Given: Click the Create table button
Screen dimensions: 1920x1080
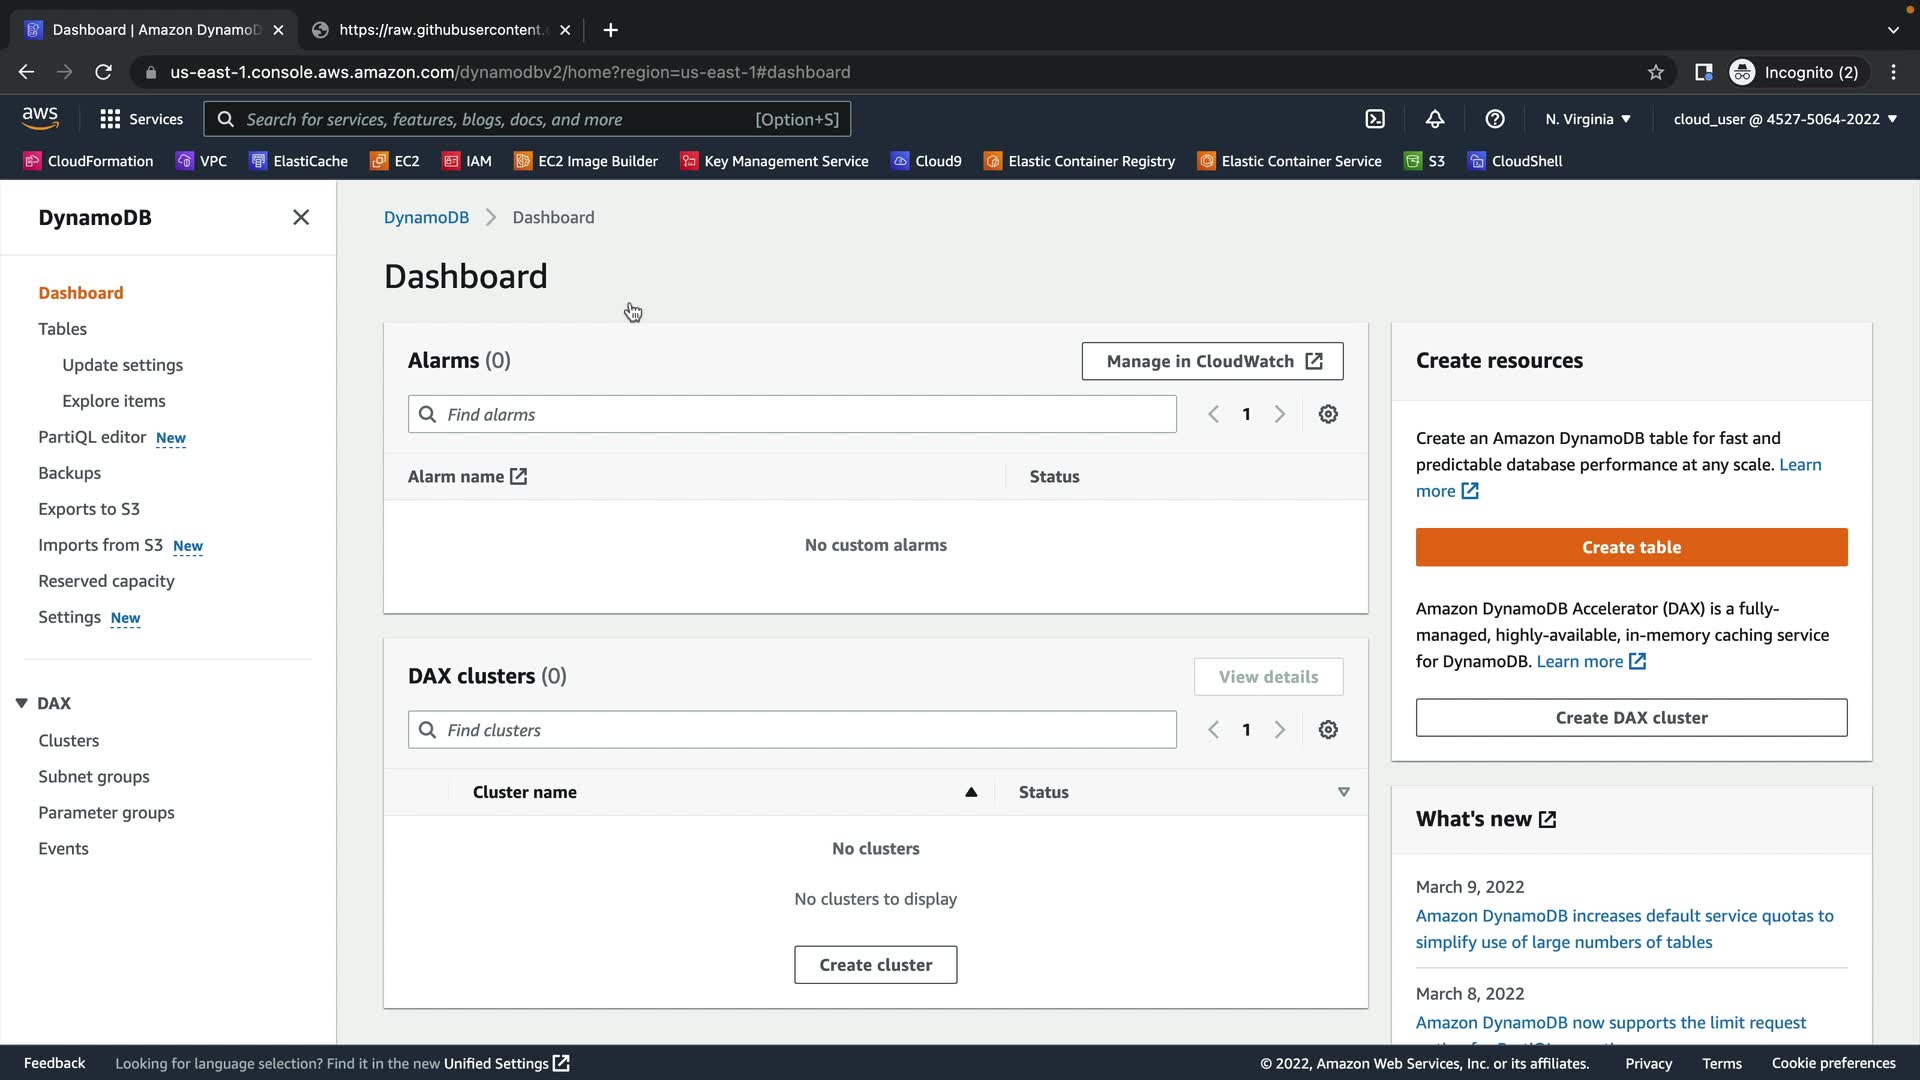Looking at the screenshot, I should click(1631, 547).
